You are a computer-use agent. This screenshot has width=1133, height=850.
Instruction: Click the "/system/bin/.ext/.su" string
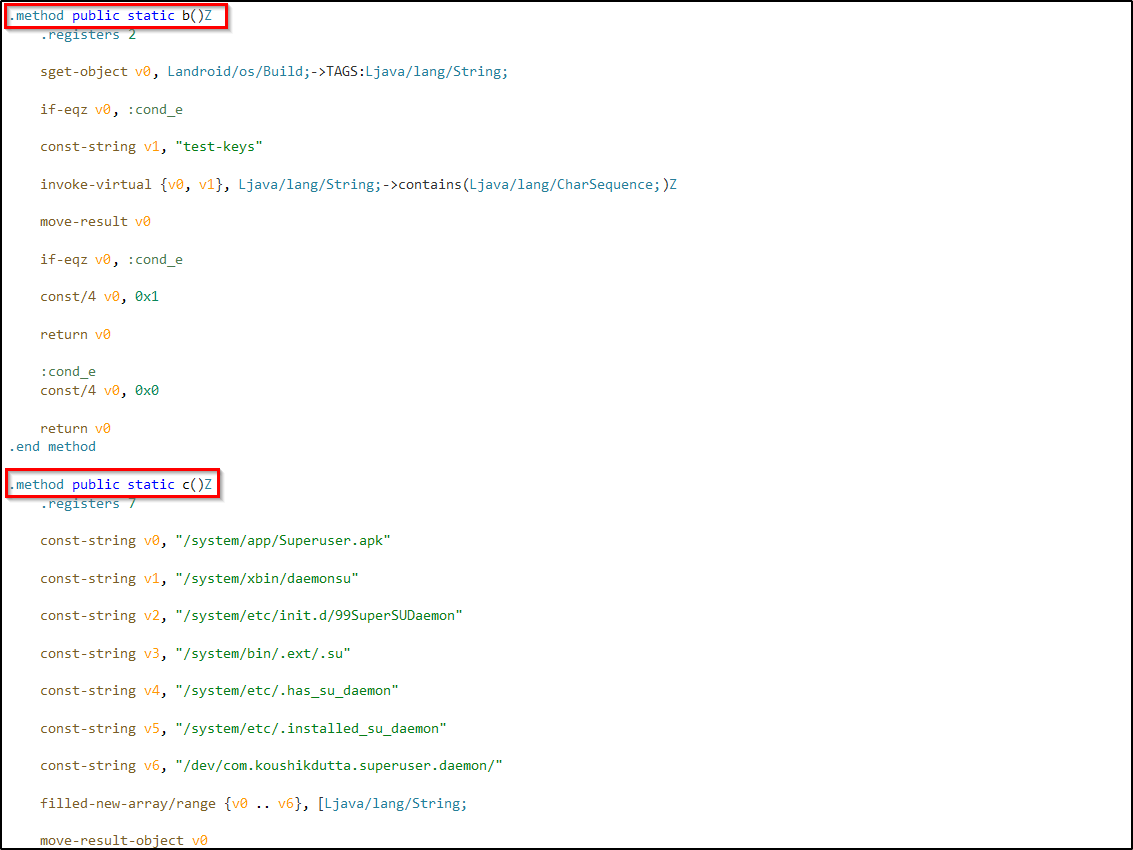(x=262, y=654)
